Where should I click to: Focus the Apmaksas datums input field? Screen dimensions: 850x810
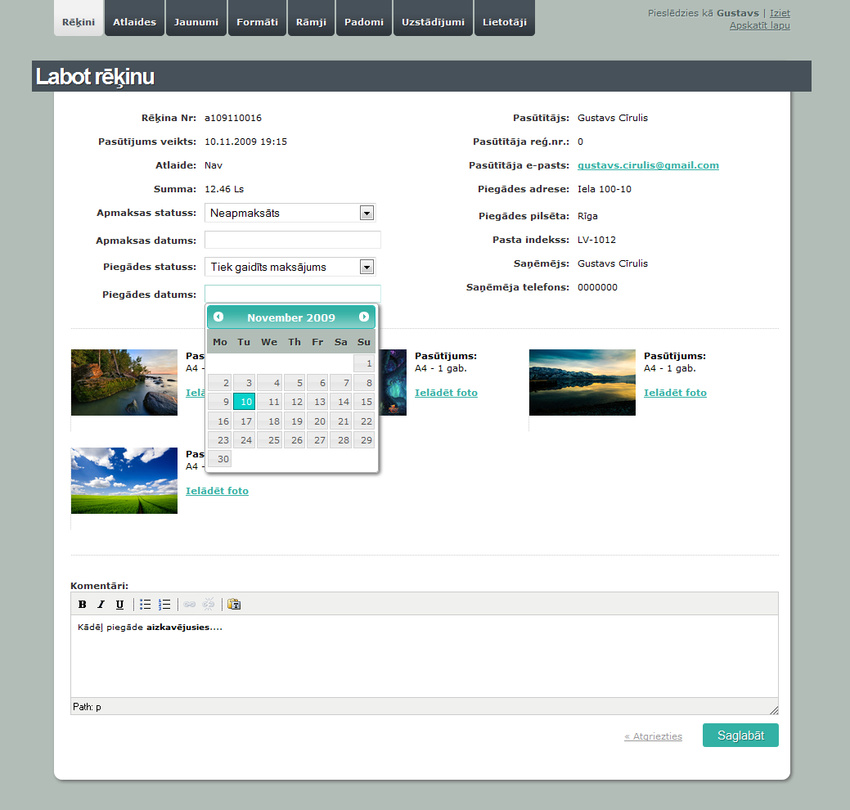[292, 240]
